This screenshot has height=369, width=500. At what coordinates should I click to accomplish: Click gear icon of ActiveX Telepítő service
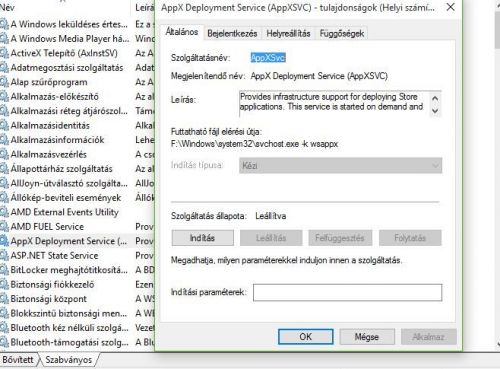4,53
